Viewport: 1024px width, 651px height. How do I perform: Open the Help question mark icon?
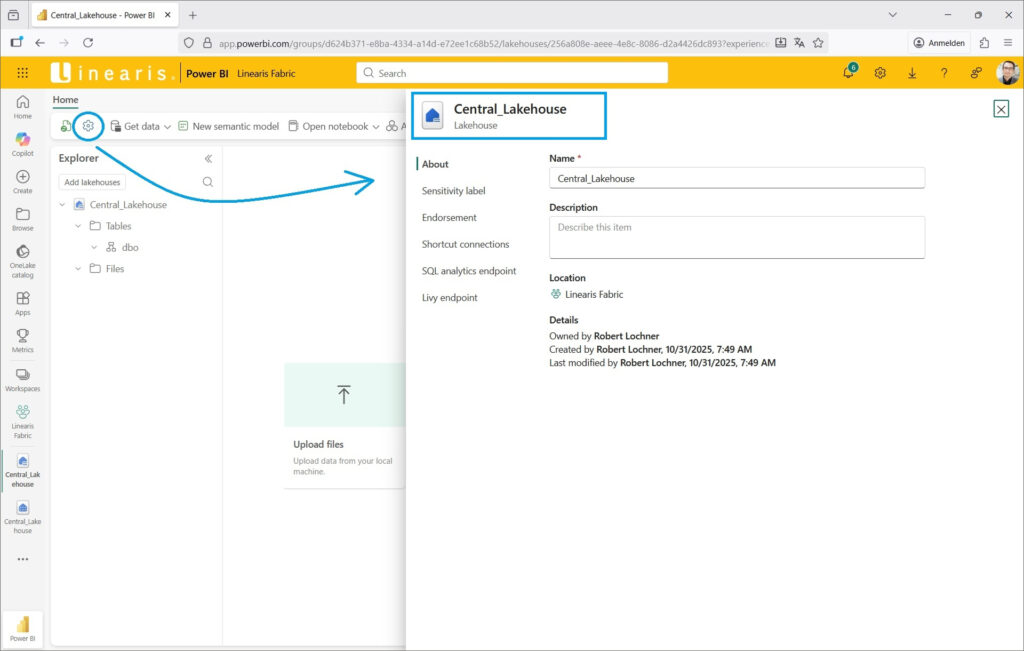coord(944,73)
